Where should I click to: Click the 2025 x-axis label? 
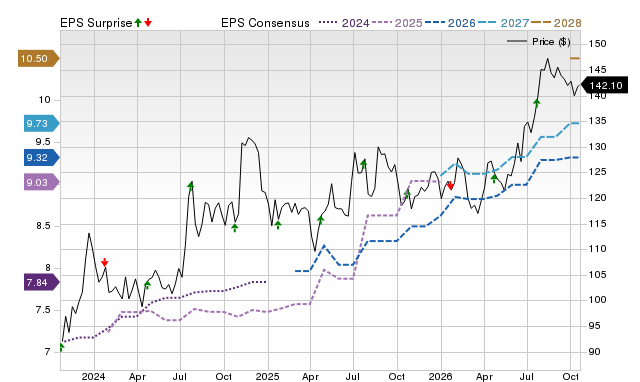(x=267, y=376)
